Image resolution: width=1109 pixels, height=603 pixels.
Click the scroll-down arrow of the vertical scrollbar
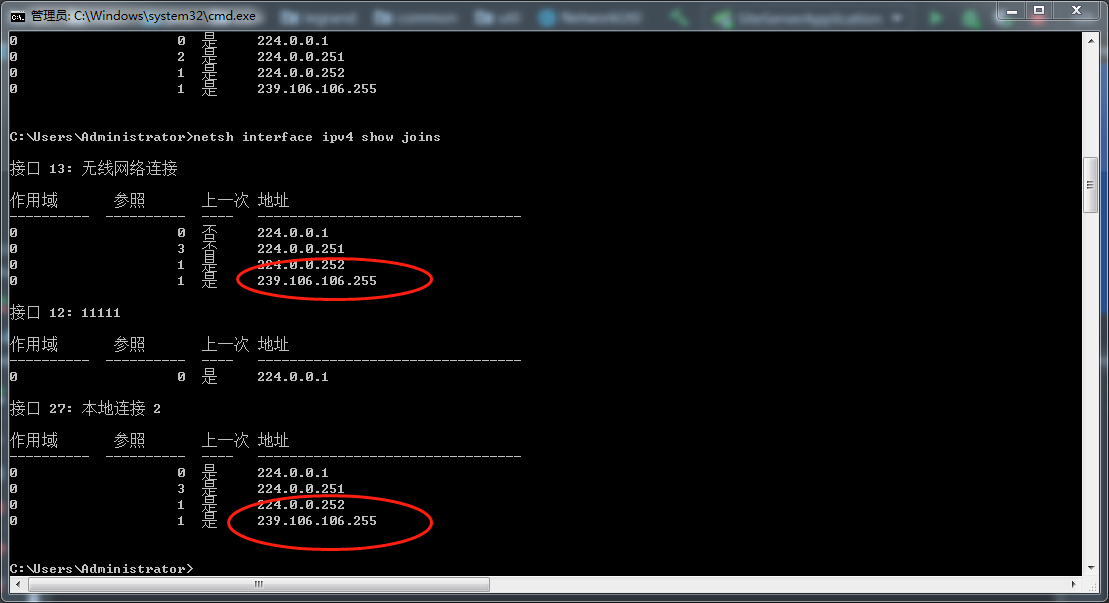[1089, 568]
